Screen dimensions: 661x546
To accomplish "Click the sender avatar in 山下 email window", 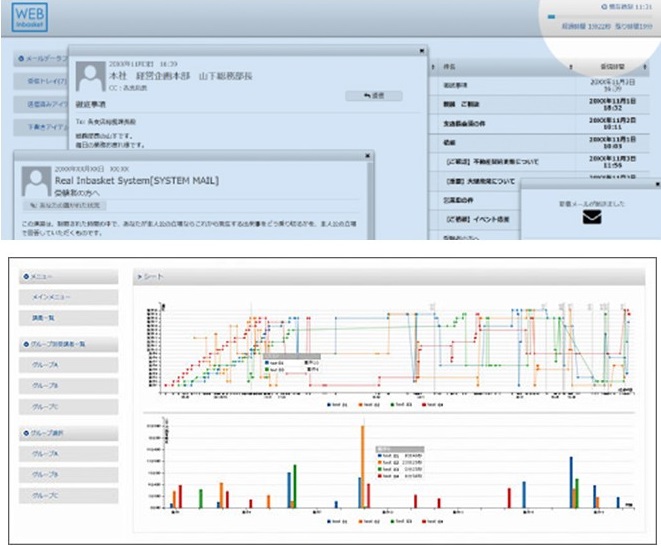I will pos(90,76).
